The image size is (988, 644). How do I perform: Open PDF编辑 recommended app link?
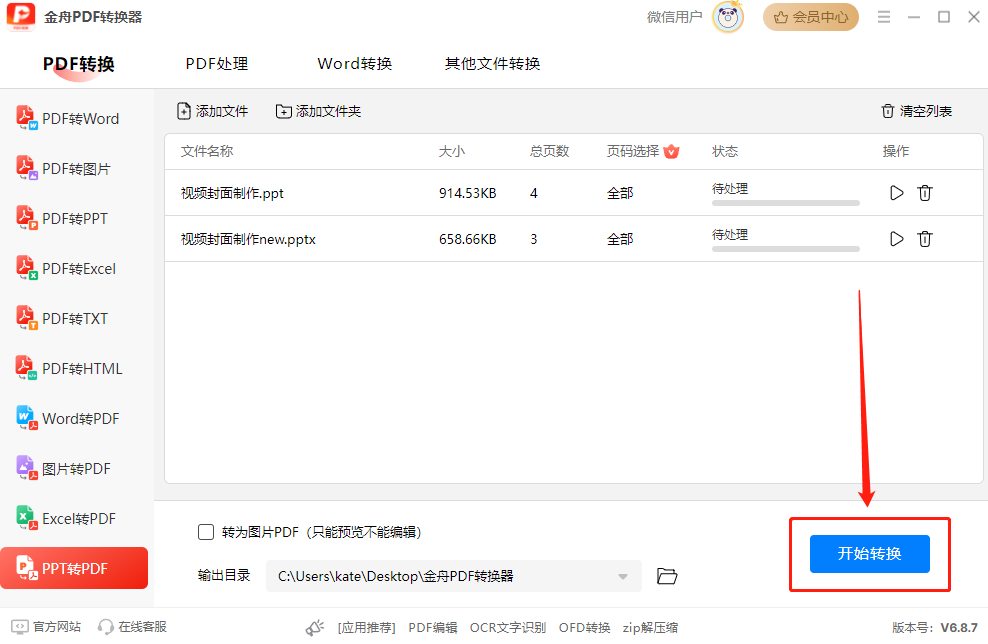[x=433, y=627]
